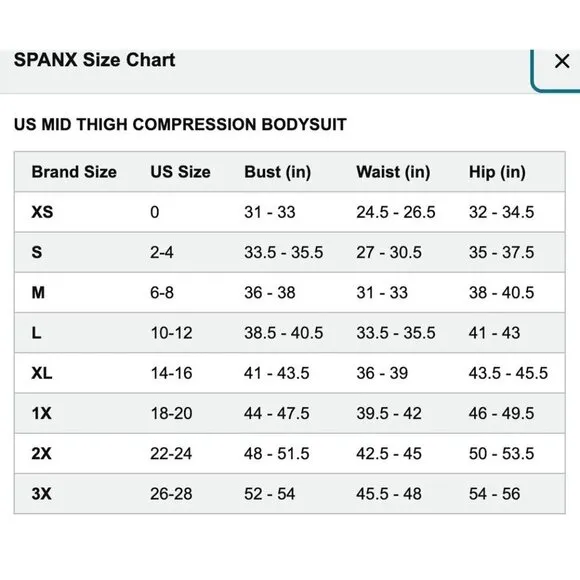Screen dimensions: 580x580
Task: Select the 3X brand size row
Action: pyautogui.click(x=290, y=494)
